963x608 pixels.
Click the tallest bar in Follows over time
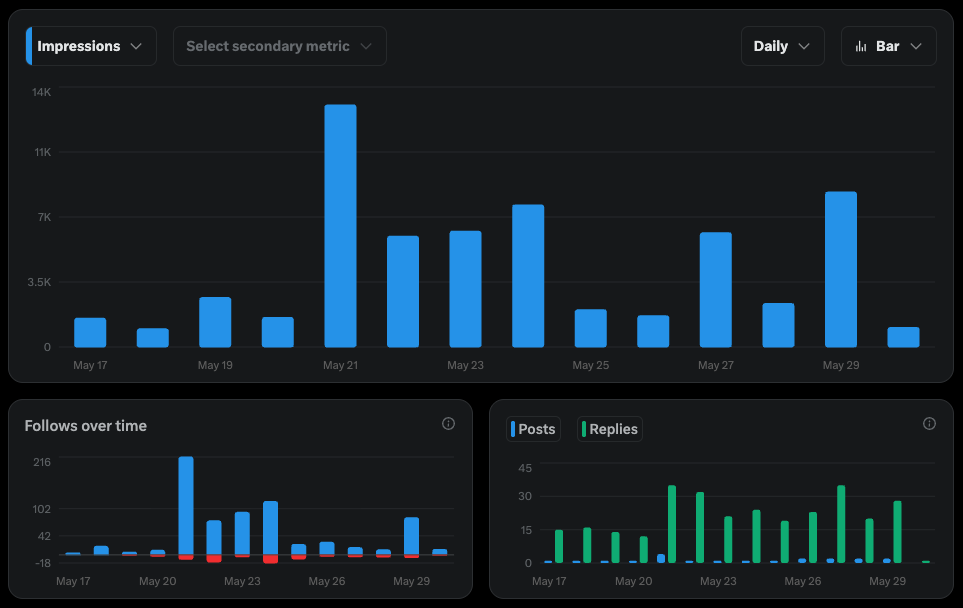pos(186,505)
